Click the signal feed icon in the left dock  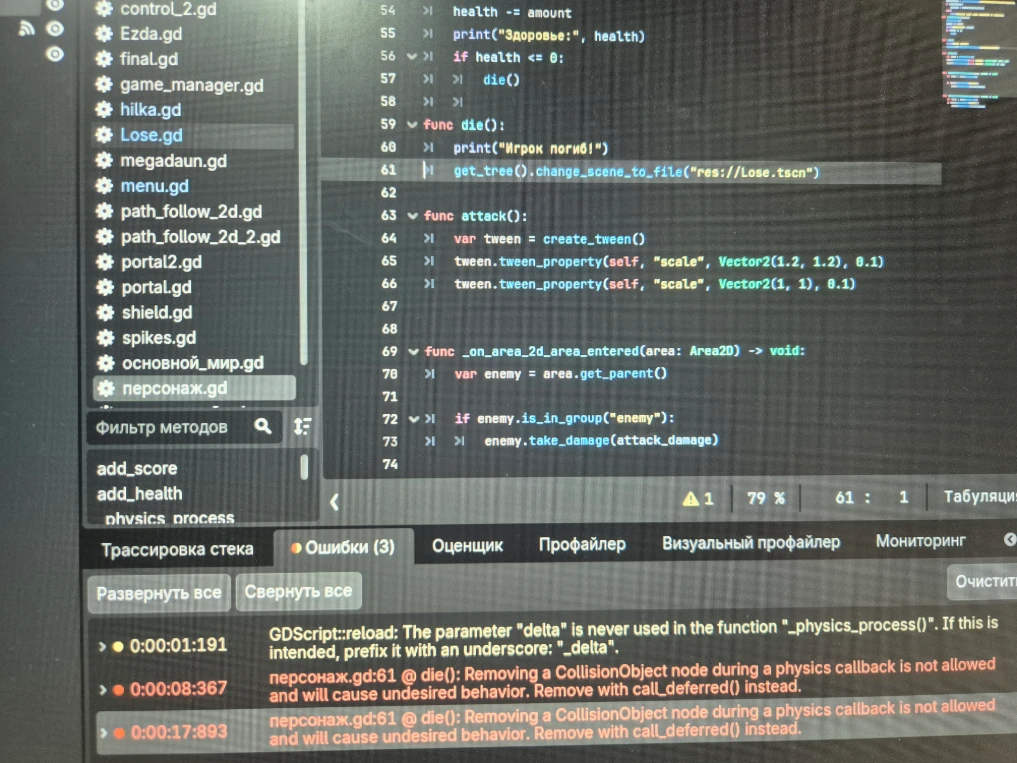point(26,29)
